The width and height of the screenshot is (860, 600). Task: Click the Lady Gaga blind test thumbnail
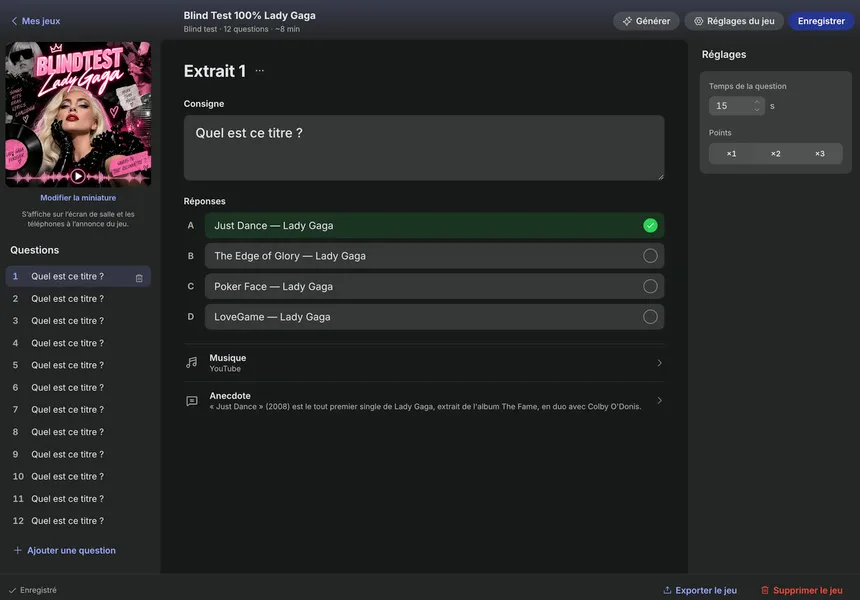click(78, 114)
